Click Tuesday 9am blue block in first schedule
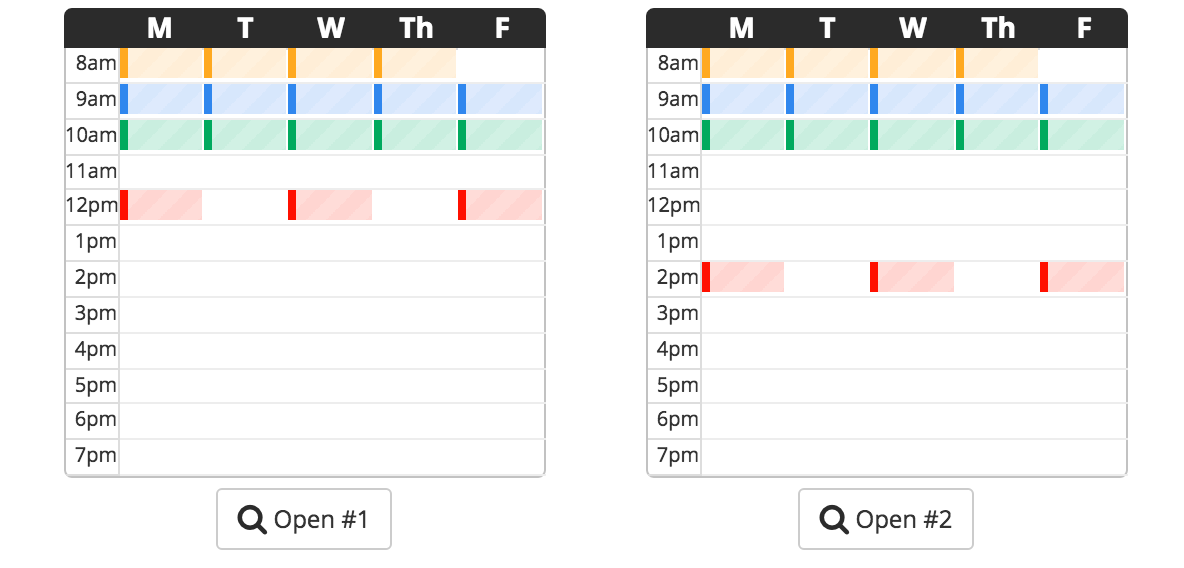This screenshot has width=1184, height=568. point(246,99)
